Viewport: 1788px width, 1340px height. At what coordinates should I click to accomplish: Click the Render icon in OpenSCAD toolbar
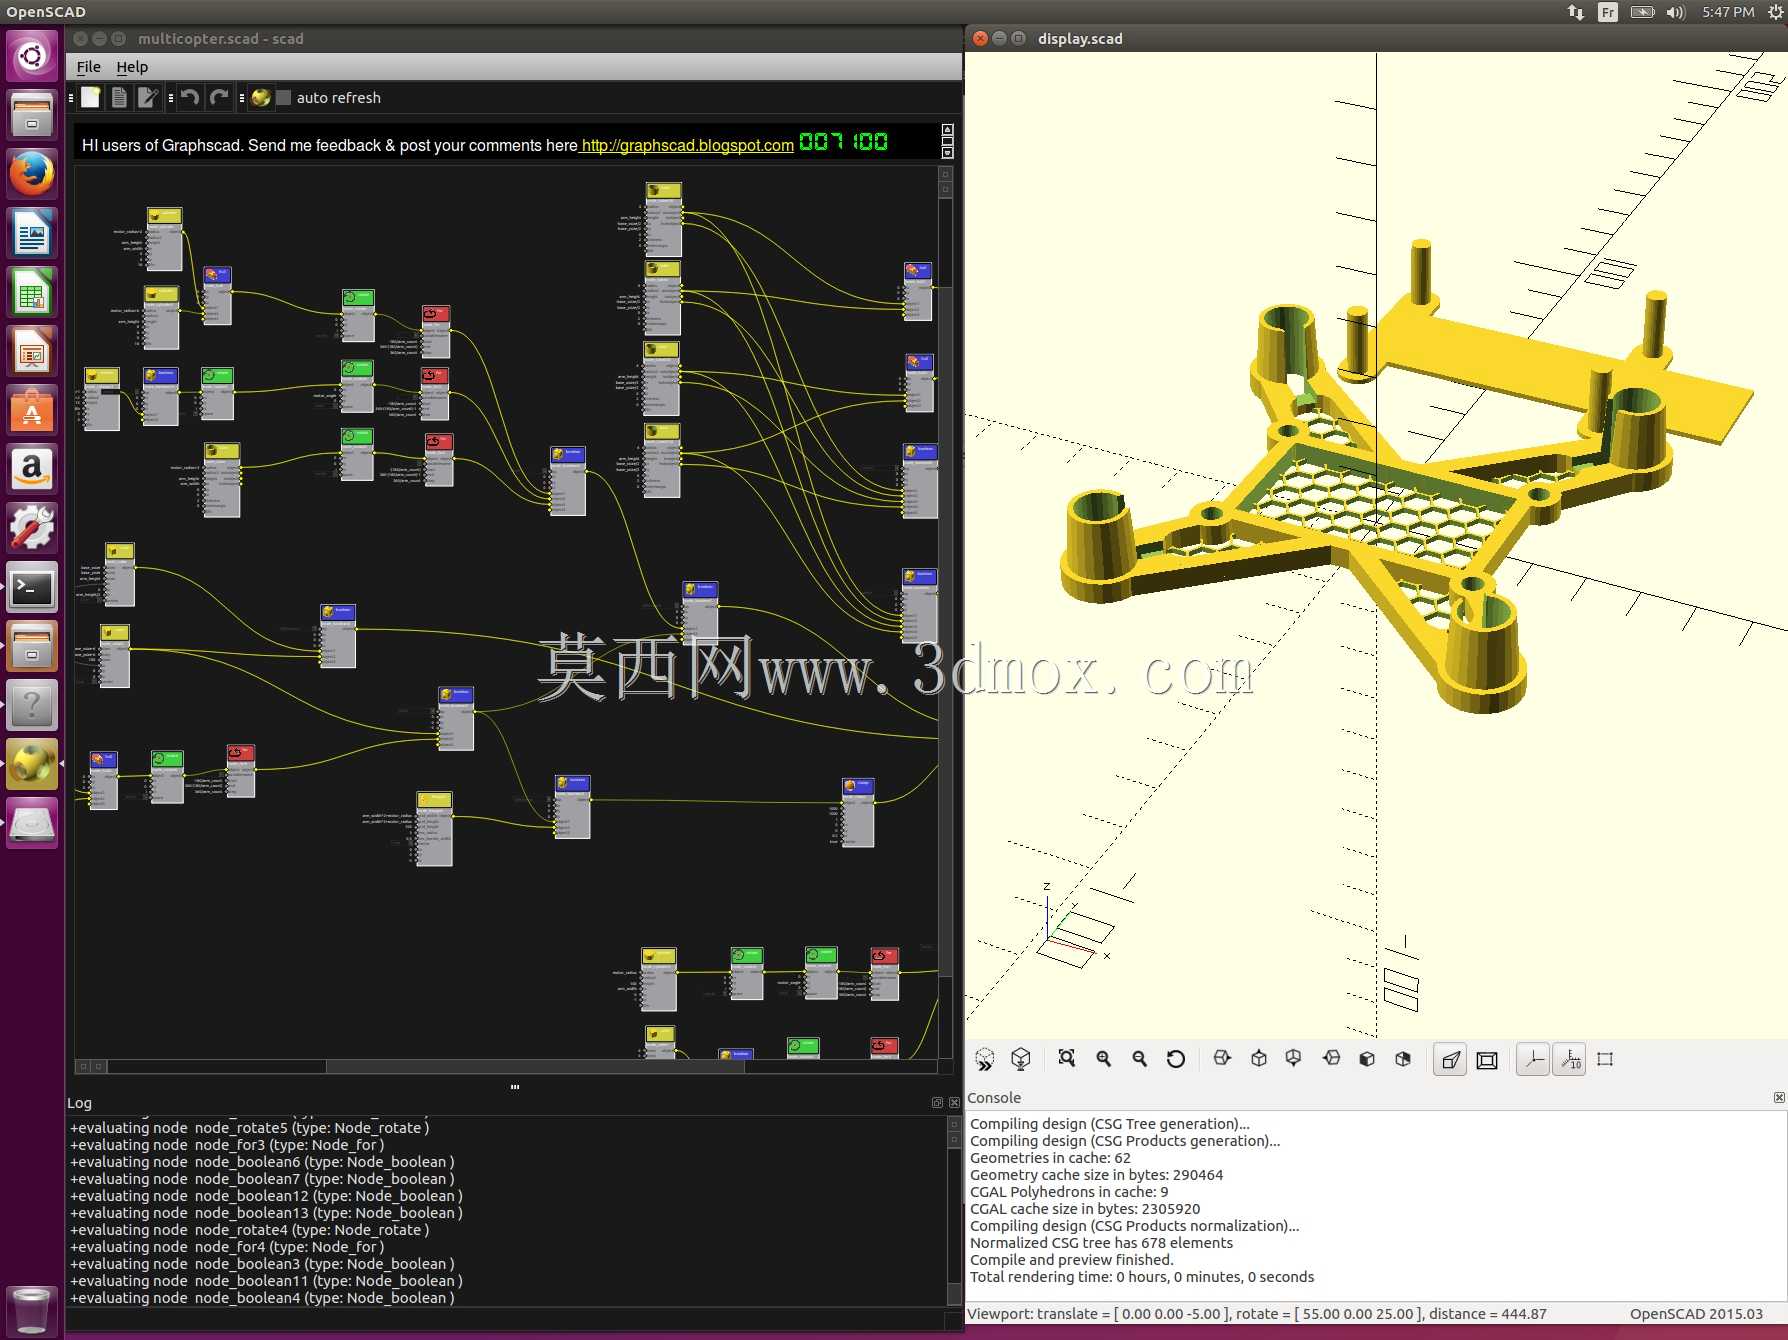point(1021,1059)
